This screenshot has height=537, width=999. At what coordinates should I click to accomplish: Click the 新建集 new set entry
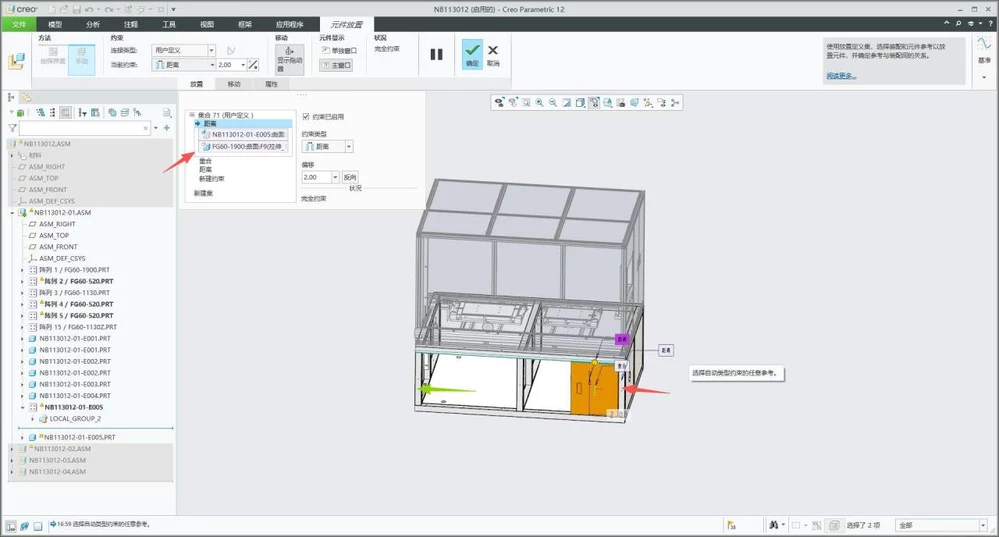tap(203, 193)
